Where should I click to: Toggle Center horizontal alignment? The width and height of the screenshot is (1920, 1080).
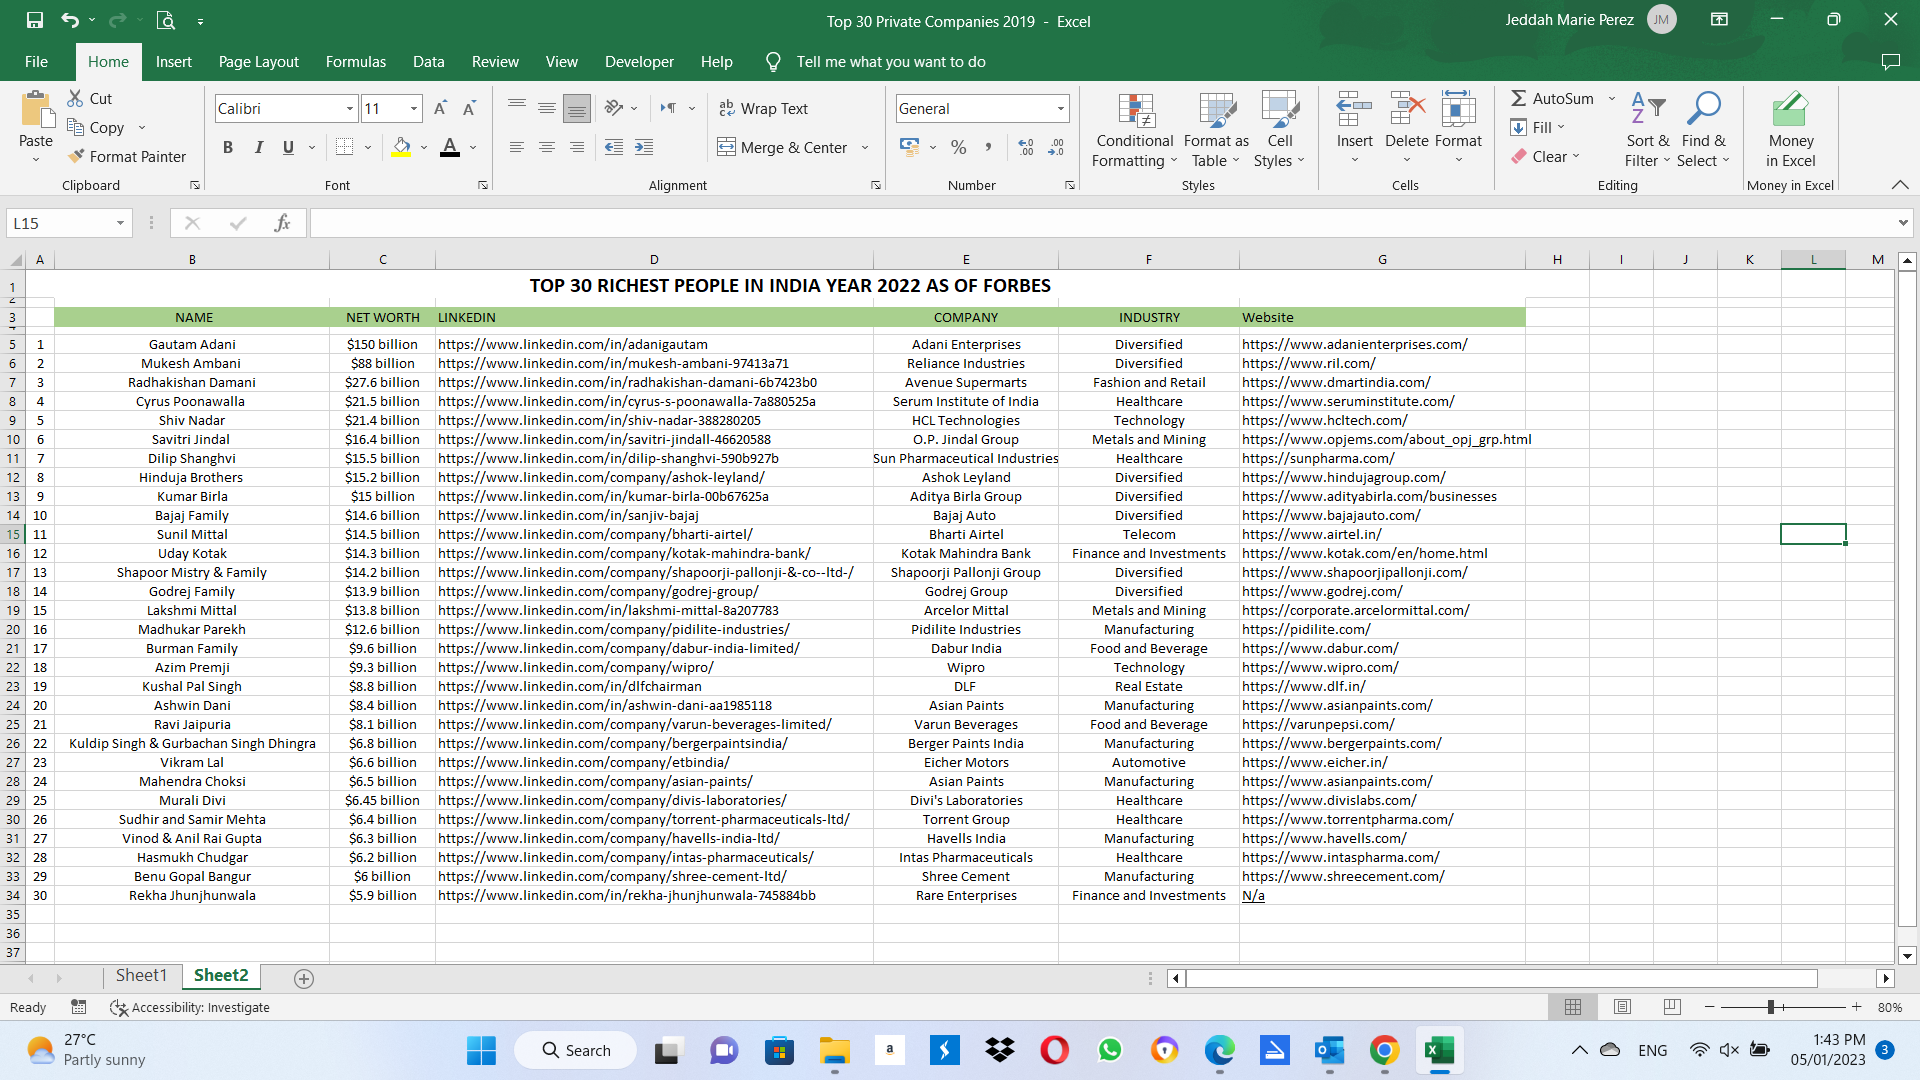pos(546,147)
